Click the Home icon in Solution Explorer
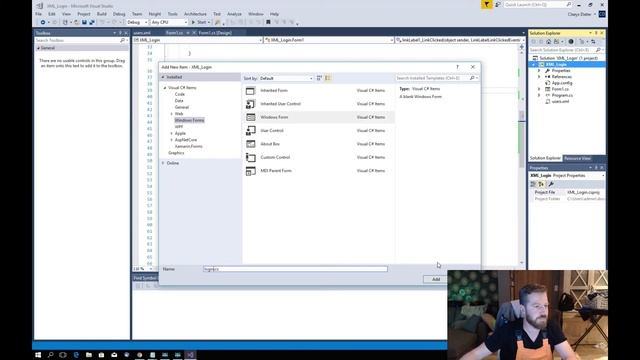The image size is (640, 360). point(549,42)
